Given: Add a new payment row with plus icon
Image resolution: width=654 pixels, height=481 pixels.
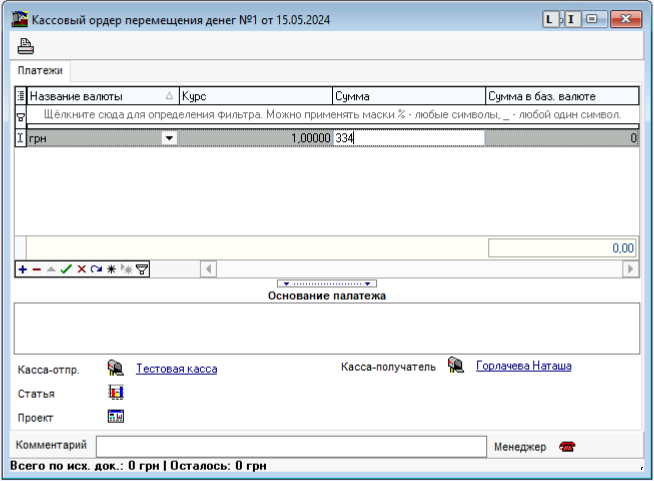Looking at the screenshot, I should (23, 268).
